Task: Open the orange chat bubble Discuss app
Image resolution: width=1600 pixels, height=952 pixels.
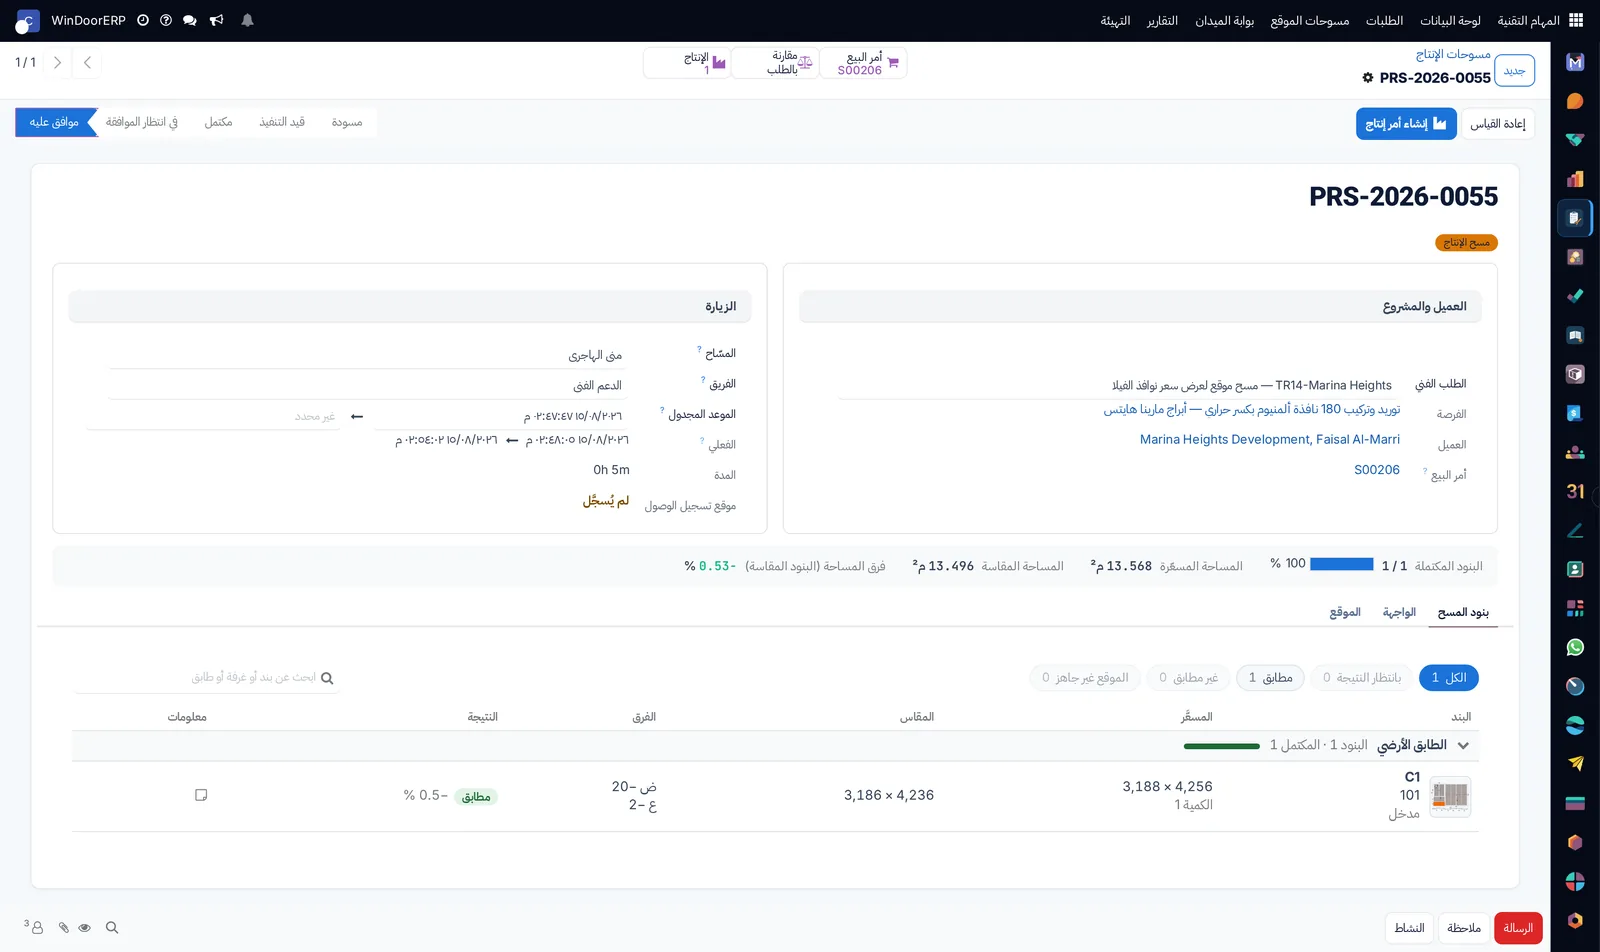Action: pos(1575,101)
